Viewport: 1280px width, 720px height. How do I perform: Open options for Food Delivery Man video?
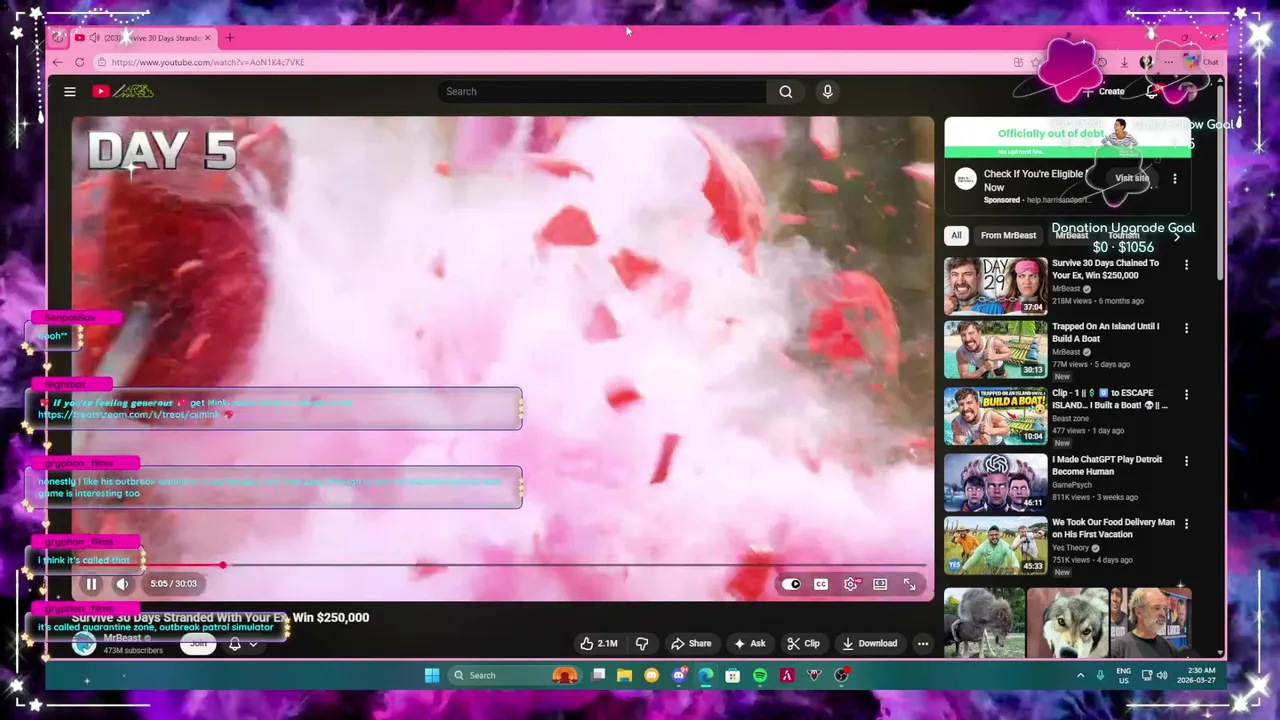(1187, 524)
